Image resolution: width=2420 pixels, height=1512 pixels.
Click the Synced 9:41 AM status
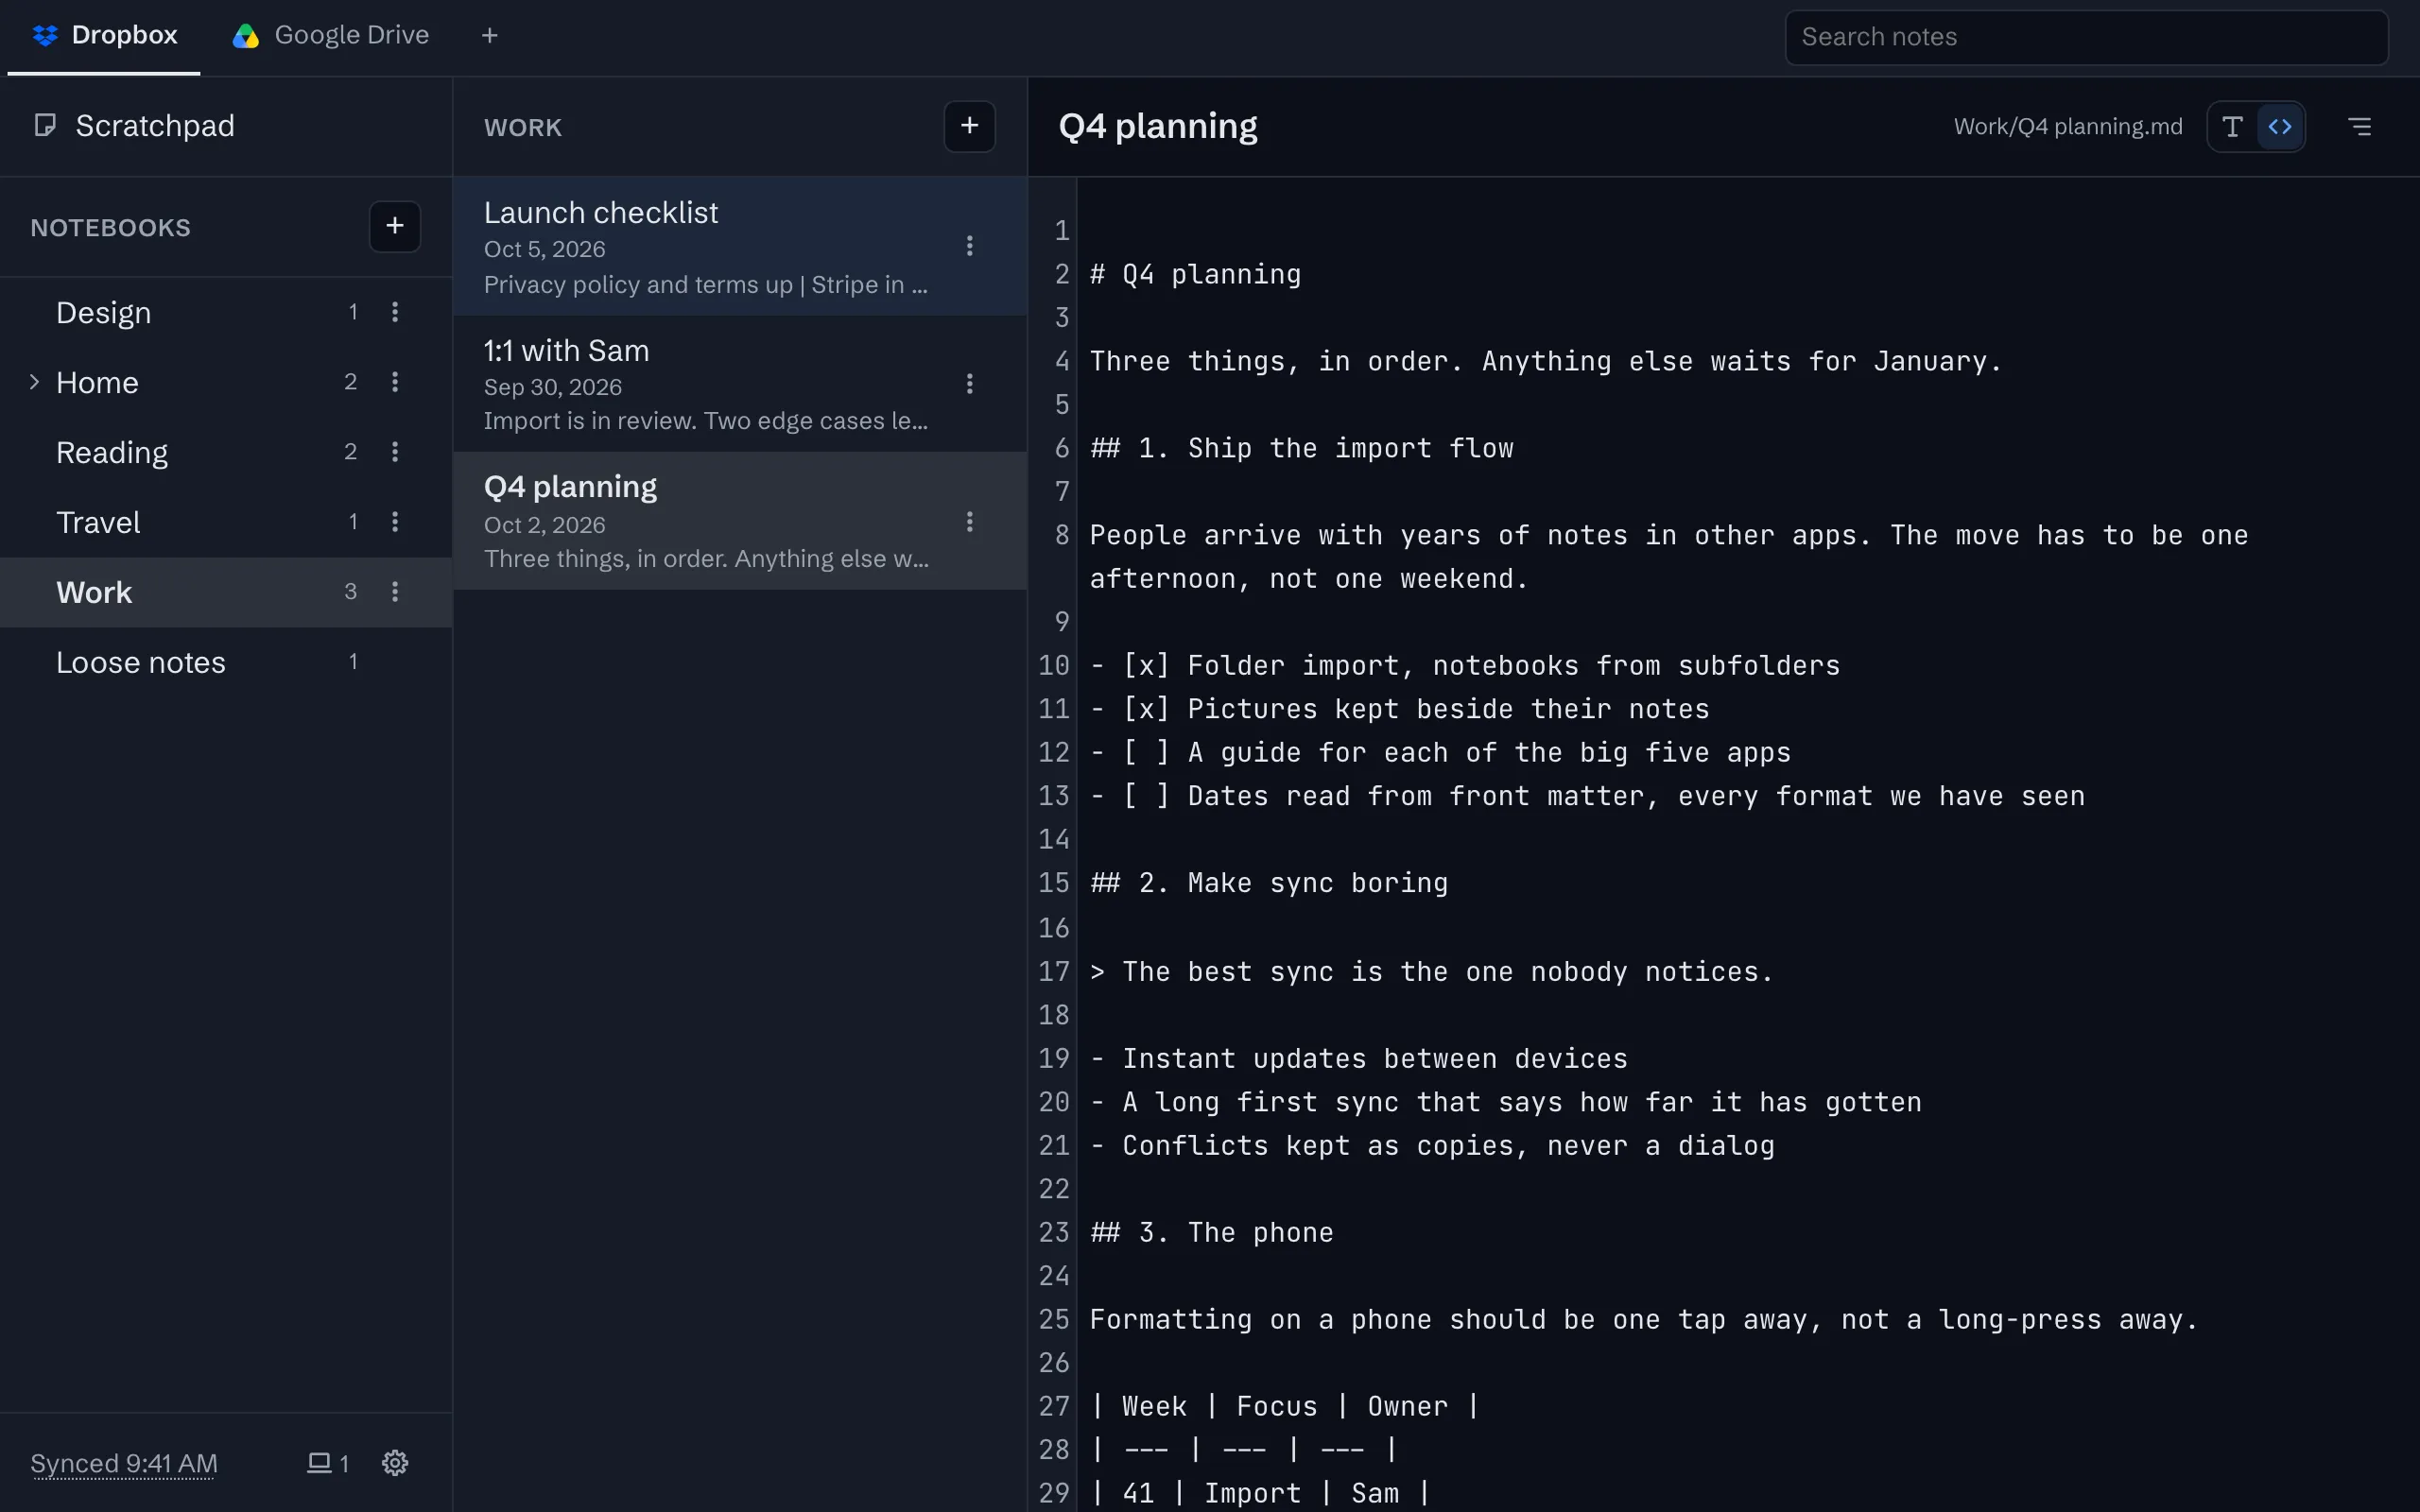pos(124,1463)
